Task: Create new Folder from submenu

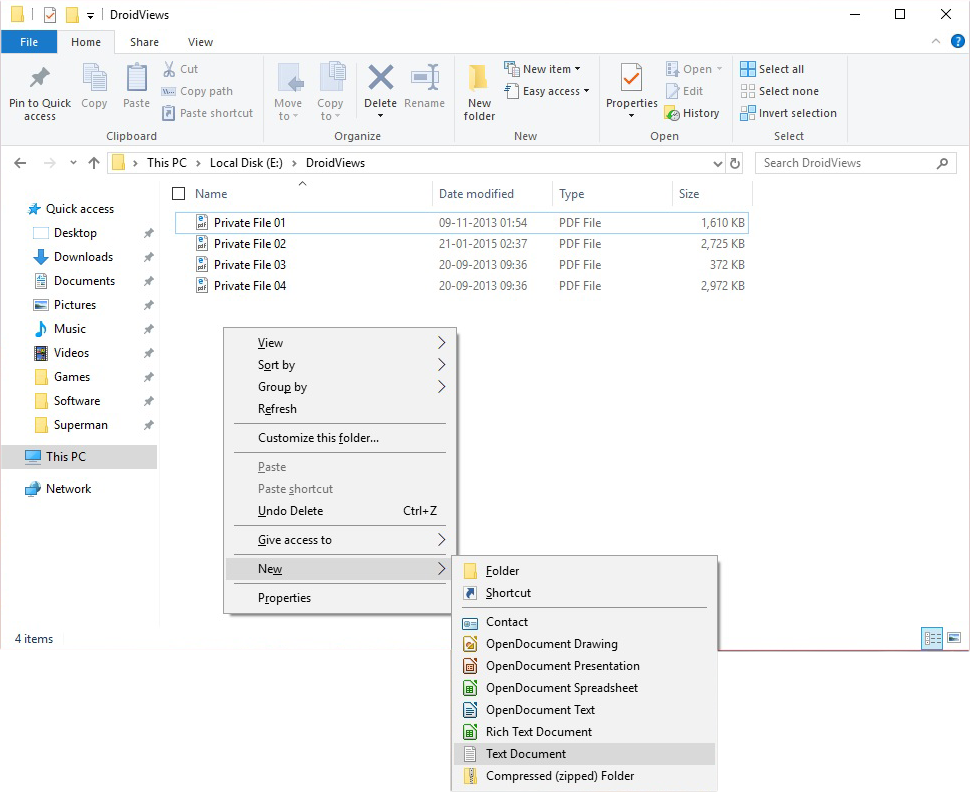Action: [x=585, y=570]
